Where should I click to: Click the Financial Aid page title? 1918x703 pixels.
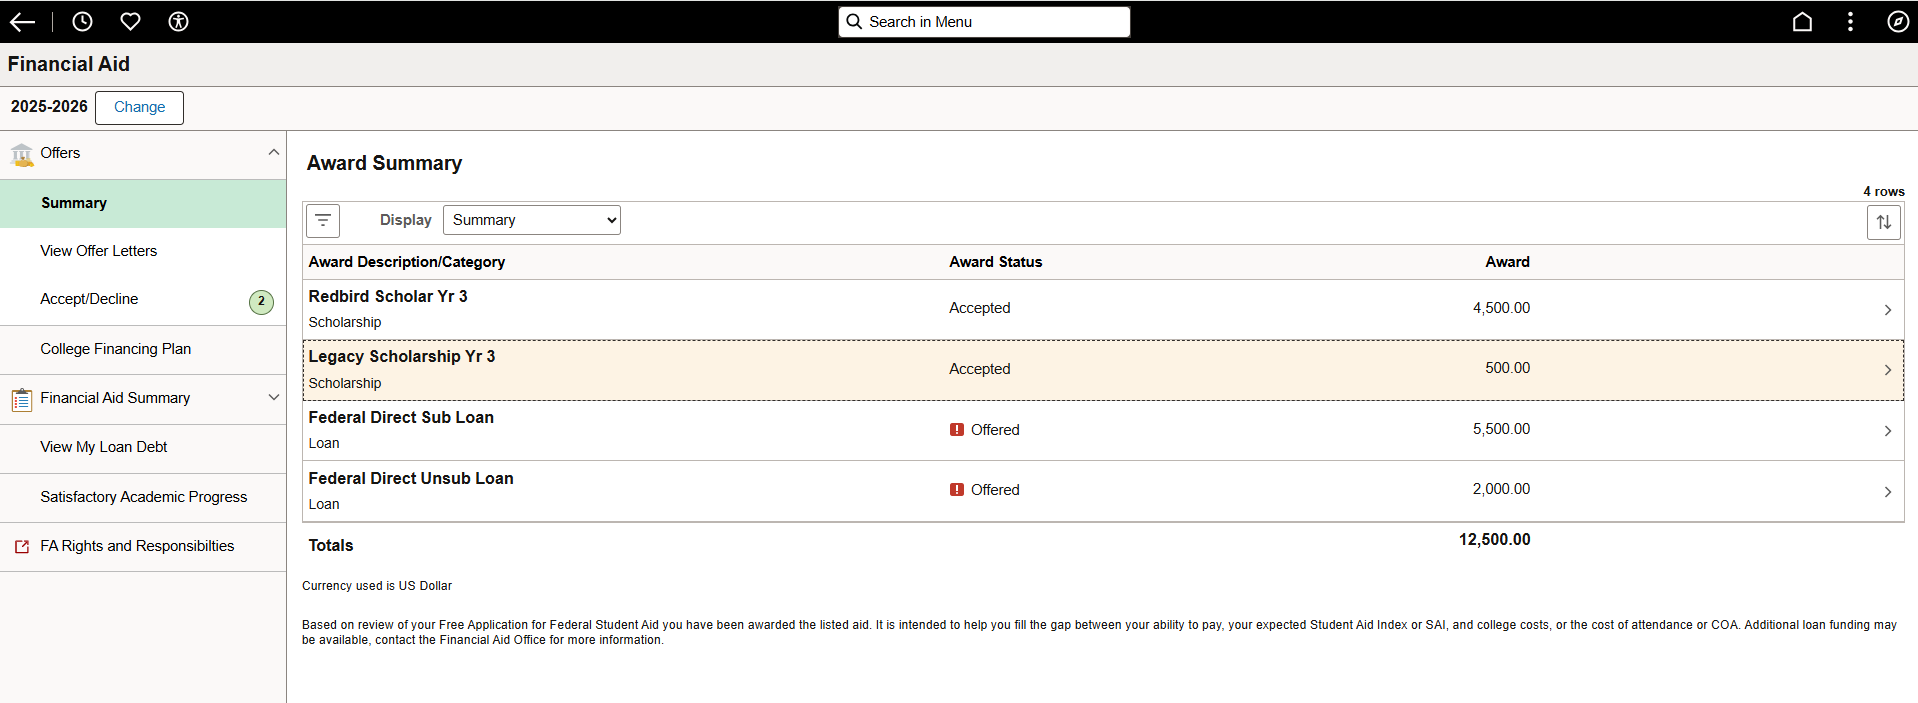click(69, 64)
